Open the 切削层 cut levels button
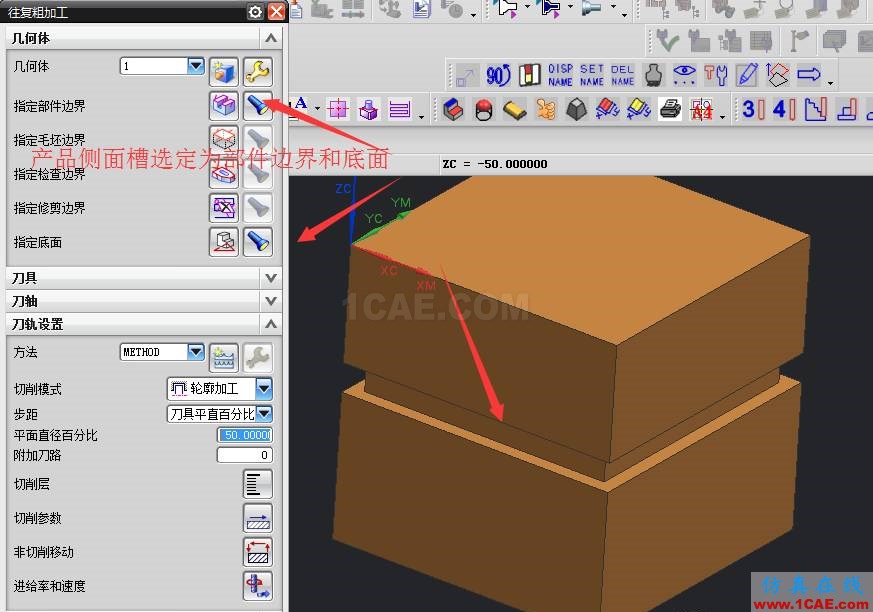 258,484
